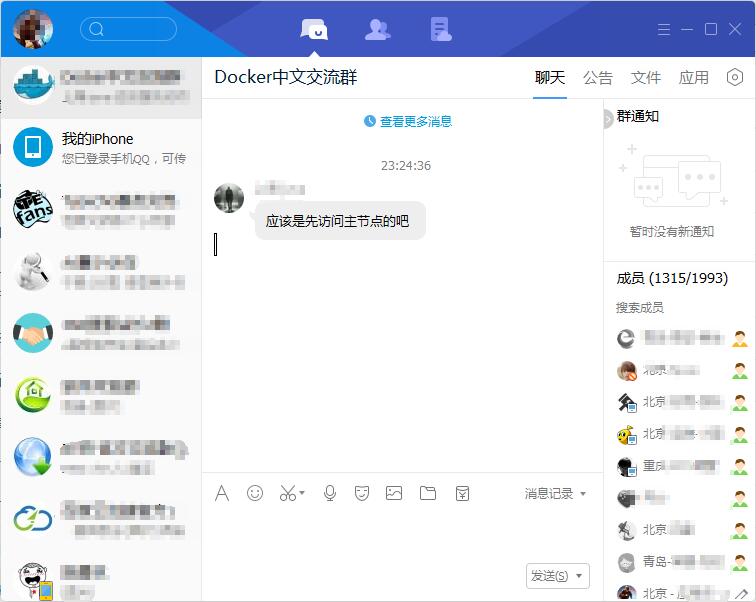Open the green house avatar conversation
This screenshot has height=602, width=756.
tap(101, 395)
